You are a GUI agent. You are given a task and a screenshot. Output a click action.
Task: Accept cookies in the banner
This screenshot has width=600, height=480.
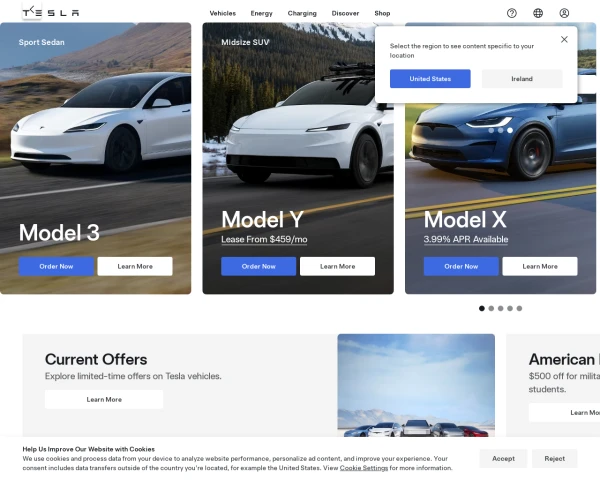(503, 459)
